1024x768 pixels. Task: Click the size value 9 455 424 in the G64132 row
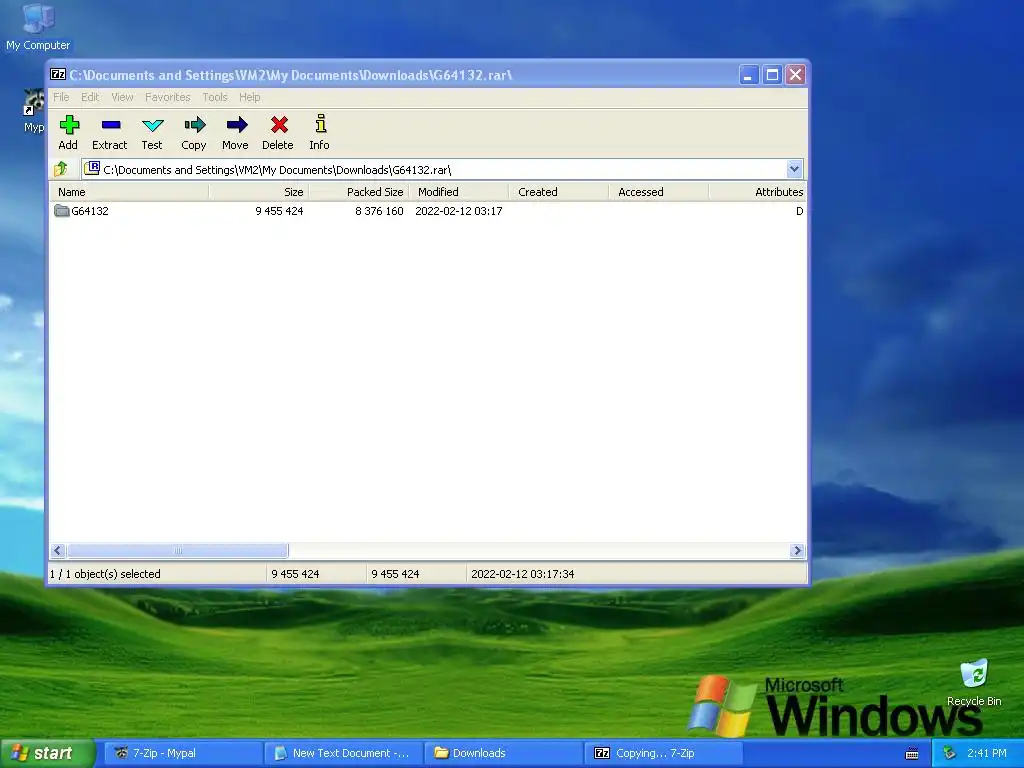[x=280, y=211]
